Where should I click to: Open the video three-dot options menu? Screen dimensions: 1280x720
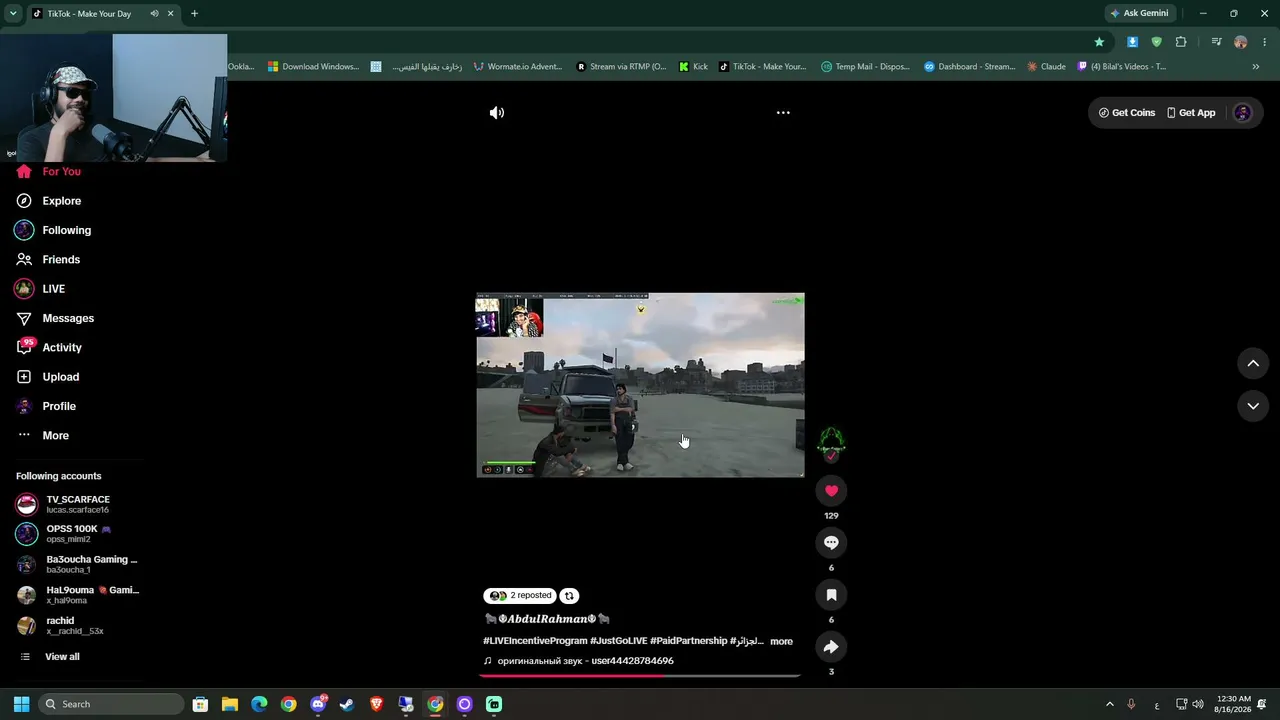[783, 113]
